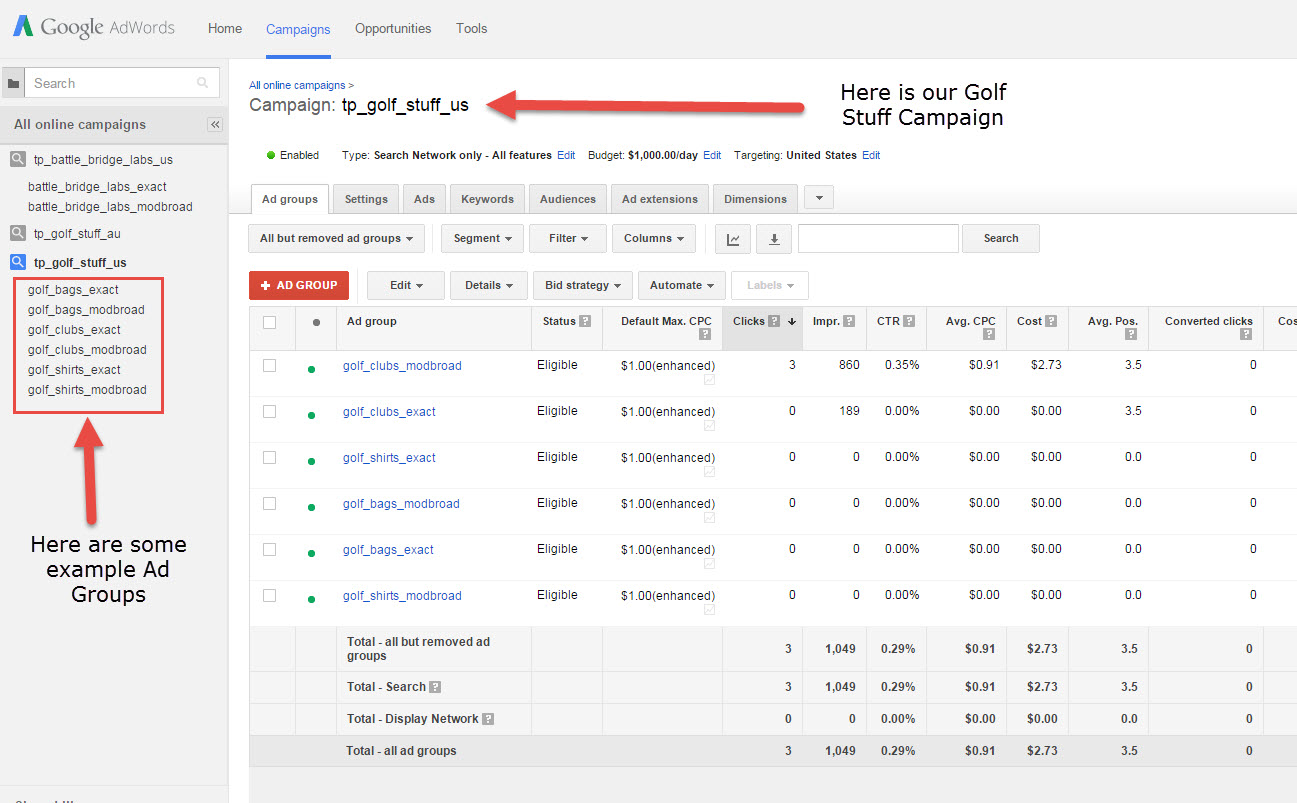Toggle the select-all checkbox in table header
The image size is (1297, 803).
pyautogui.click(x=269, y=322)
